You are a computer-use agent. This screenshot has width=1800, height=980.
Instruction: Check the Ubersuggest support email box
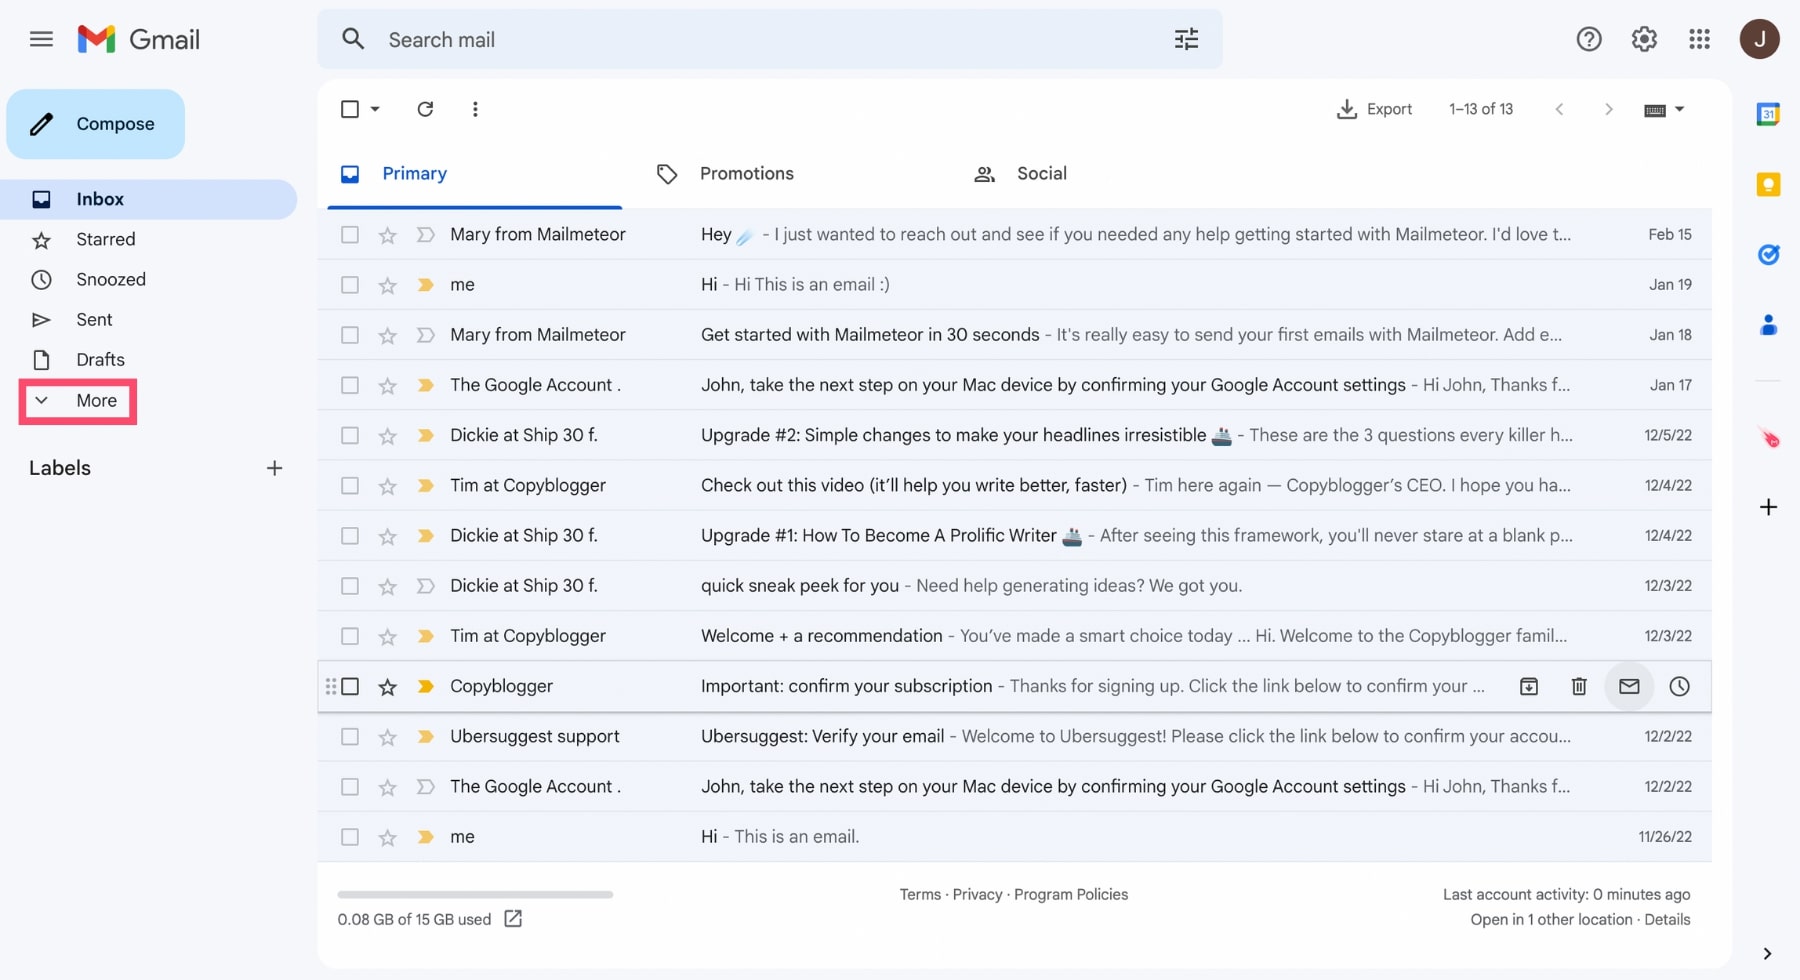[x=349, y=737]
